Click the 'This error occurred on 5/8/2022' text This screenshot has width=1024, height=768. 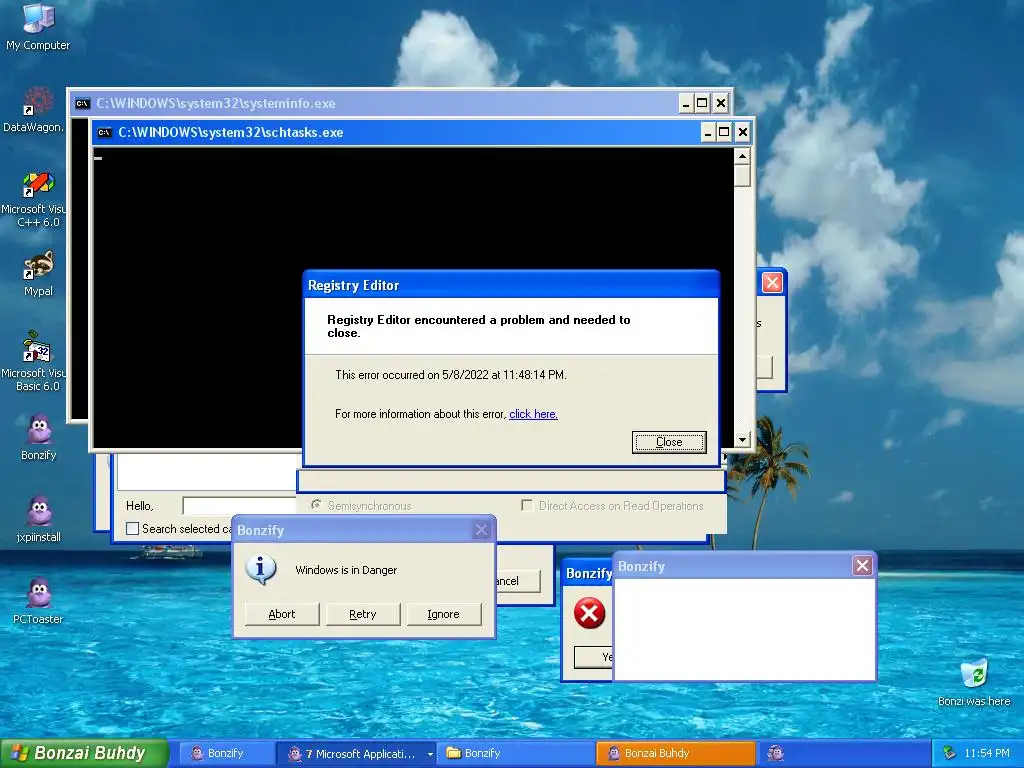pos(451,375)
